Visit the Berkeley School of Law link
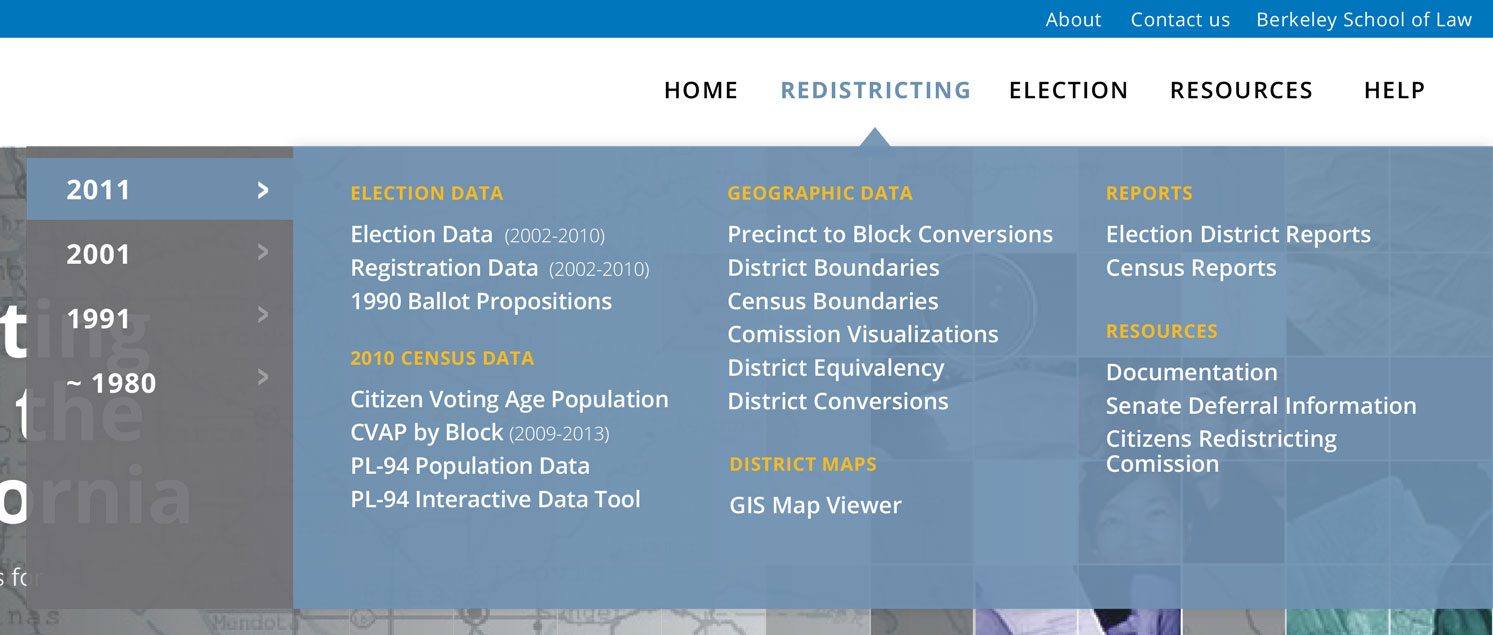Viewport: 1493px width, 635px height. (x=1364, y=20)
